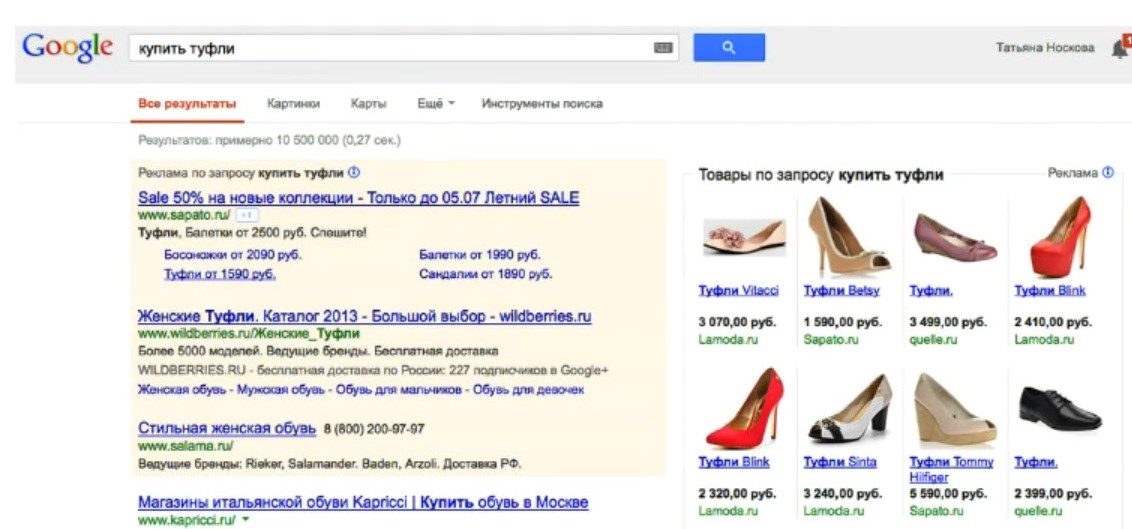Screen dimensions: 1132x529
Task: Expand the 'Ещё' dropdown menu
Action: (x=436, y=104)
